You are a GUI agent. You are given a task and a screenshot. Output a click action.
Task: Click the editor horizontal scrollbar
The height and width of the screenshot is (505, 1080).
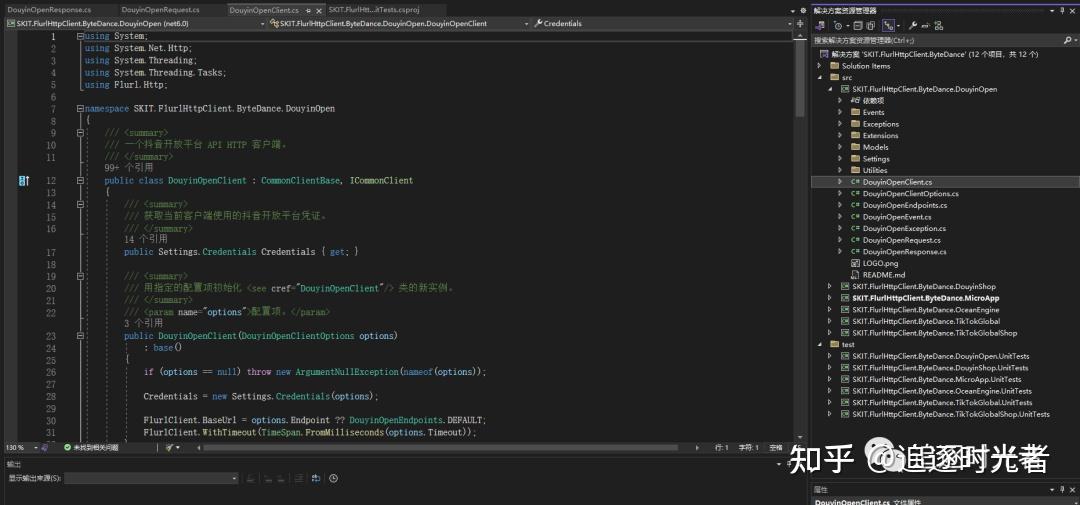pyautogui.click(x=441, y=448)
